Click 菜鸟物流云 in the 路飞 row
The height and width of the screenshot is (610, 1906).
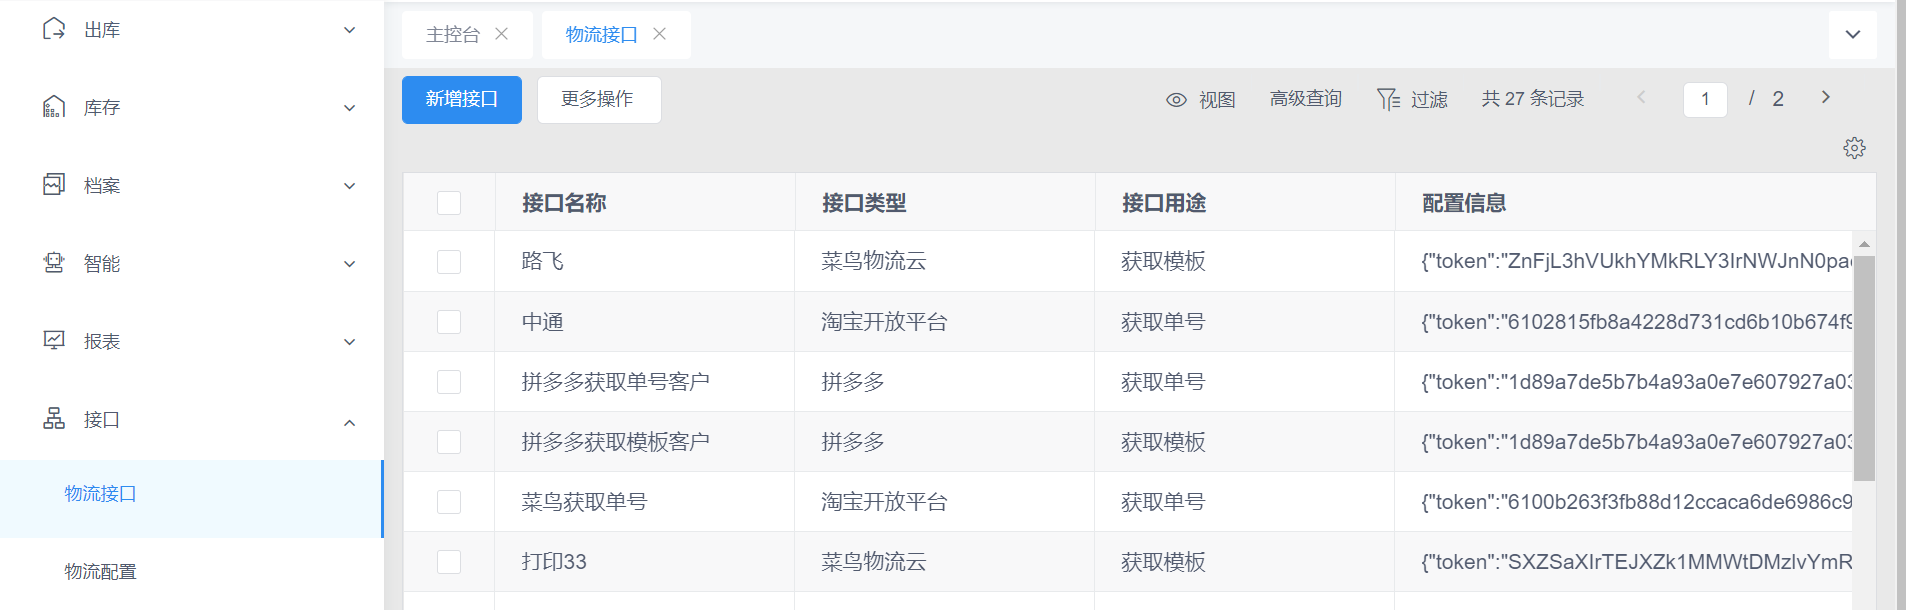[x=874, y=262]
